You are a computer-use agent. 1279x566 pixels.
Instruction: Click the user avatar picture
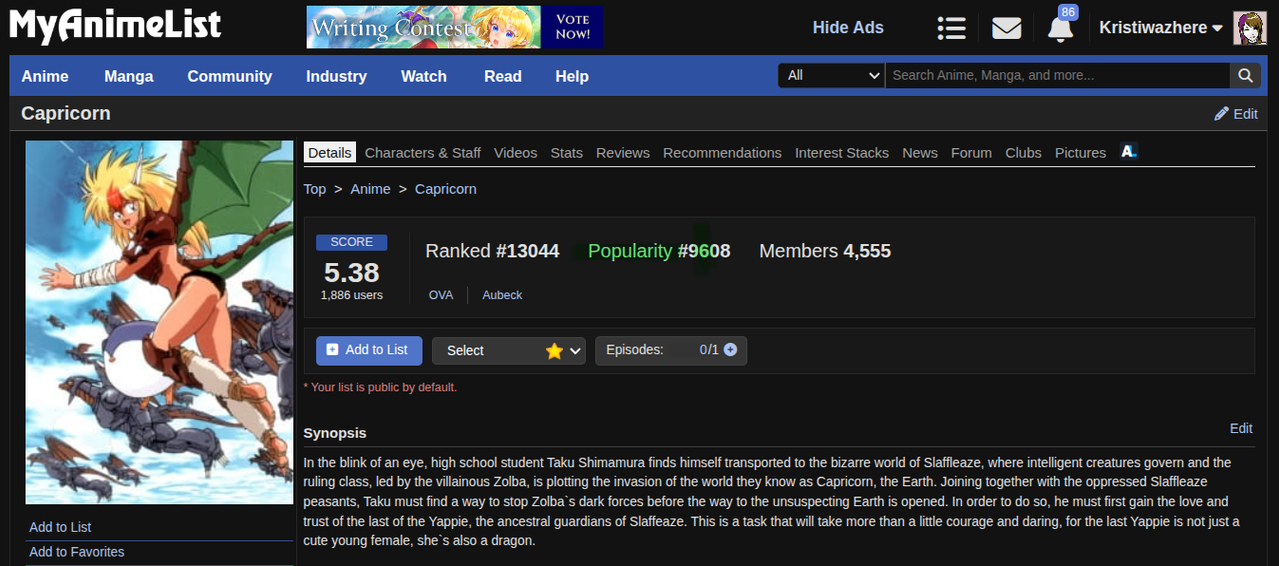pyautogui.click(x=1250, y=28)
